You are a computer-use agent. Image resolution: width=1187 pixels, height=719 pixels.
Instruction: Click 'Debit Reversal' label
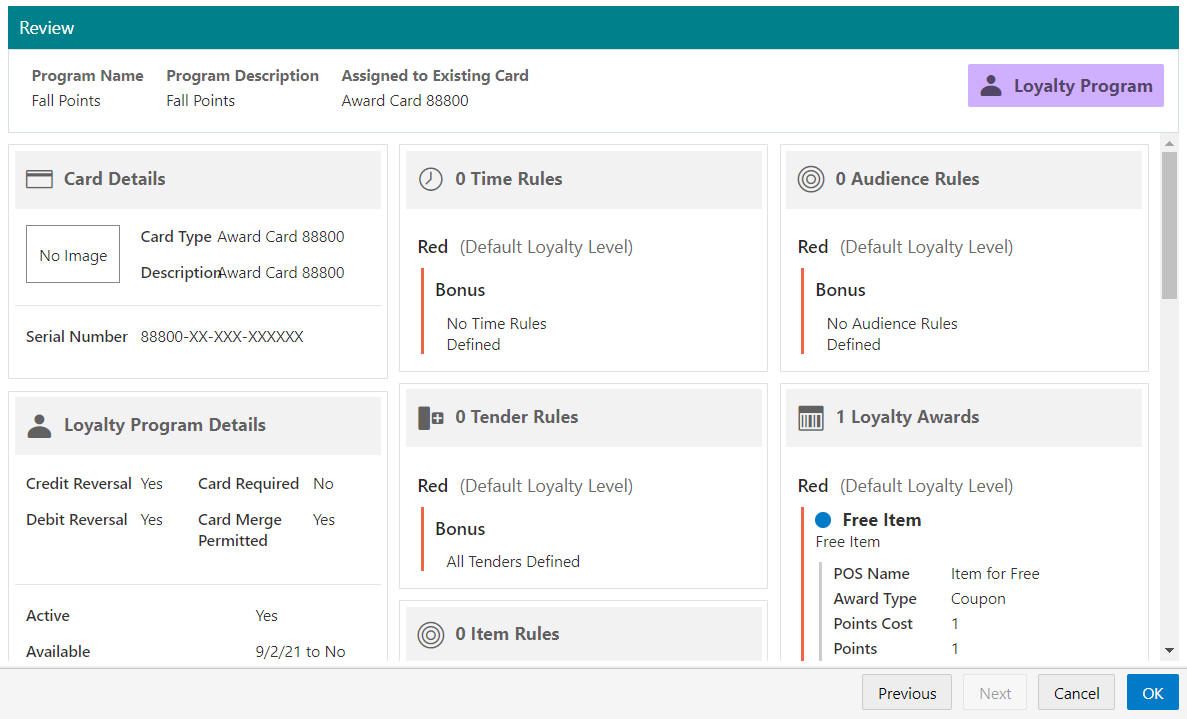[x=76, y=520]
